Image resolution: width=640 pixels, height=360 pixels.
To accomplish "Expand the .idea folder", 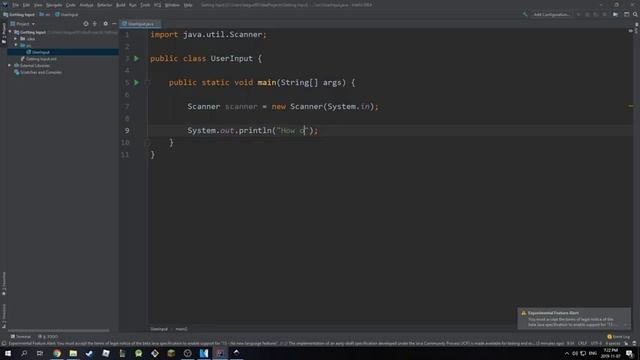I will tap(16, 39).
